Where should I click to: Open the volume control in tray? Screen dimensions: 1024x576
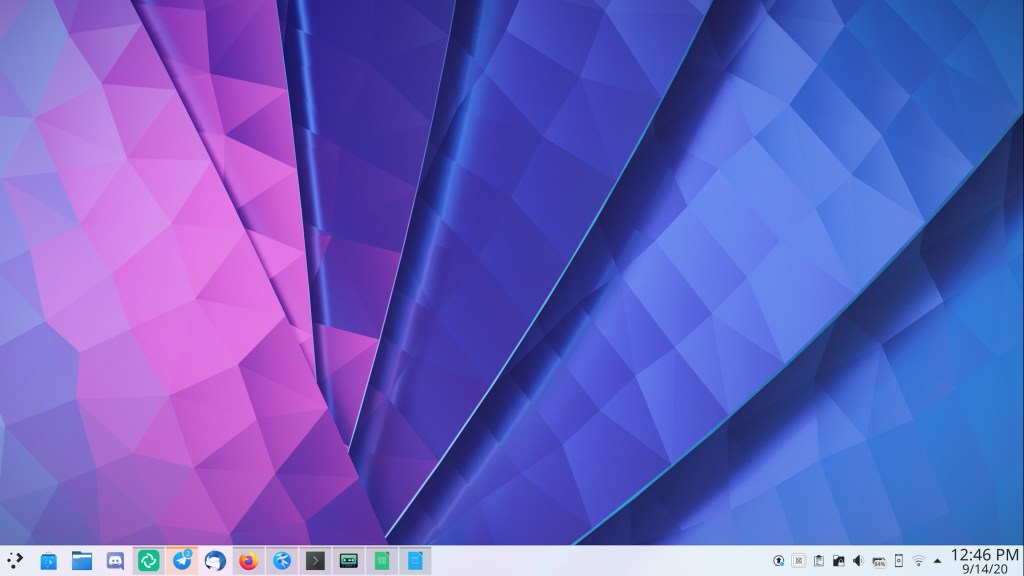pos(858,561)
